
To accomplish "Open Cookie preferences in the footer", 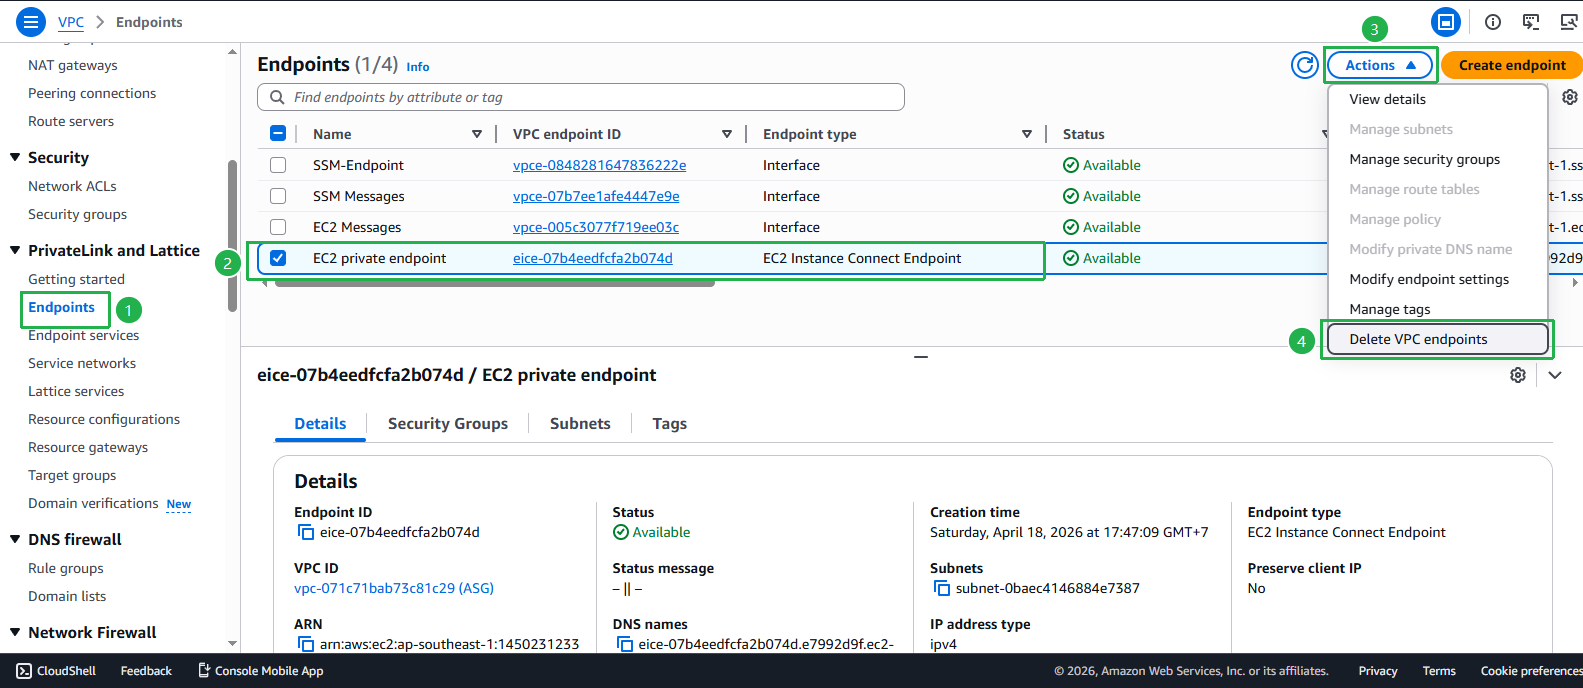I will (1530, 671).
